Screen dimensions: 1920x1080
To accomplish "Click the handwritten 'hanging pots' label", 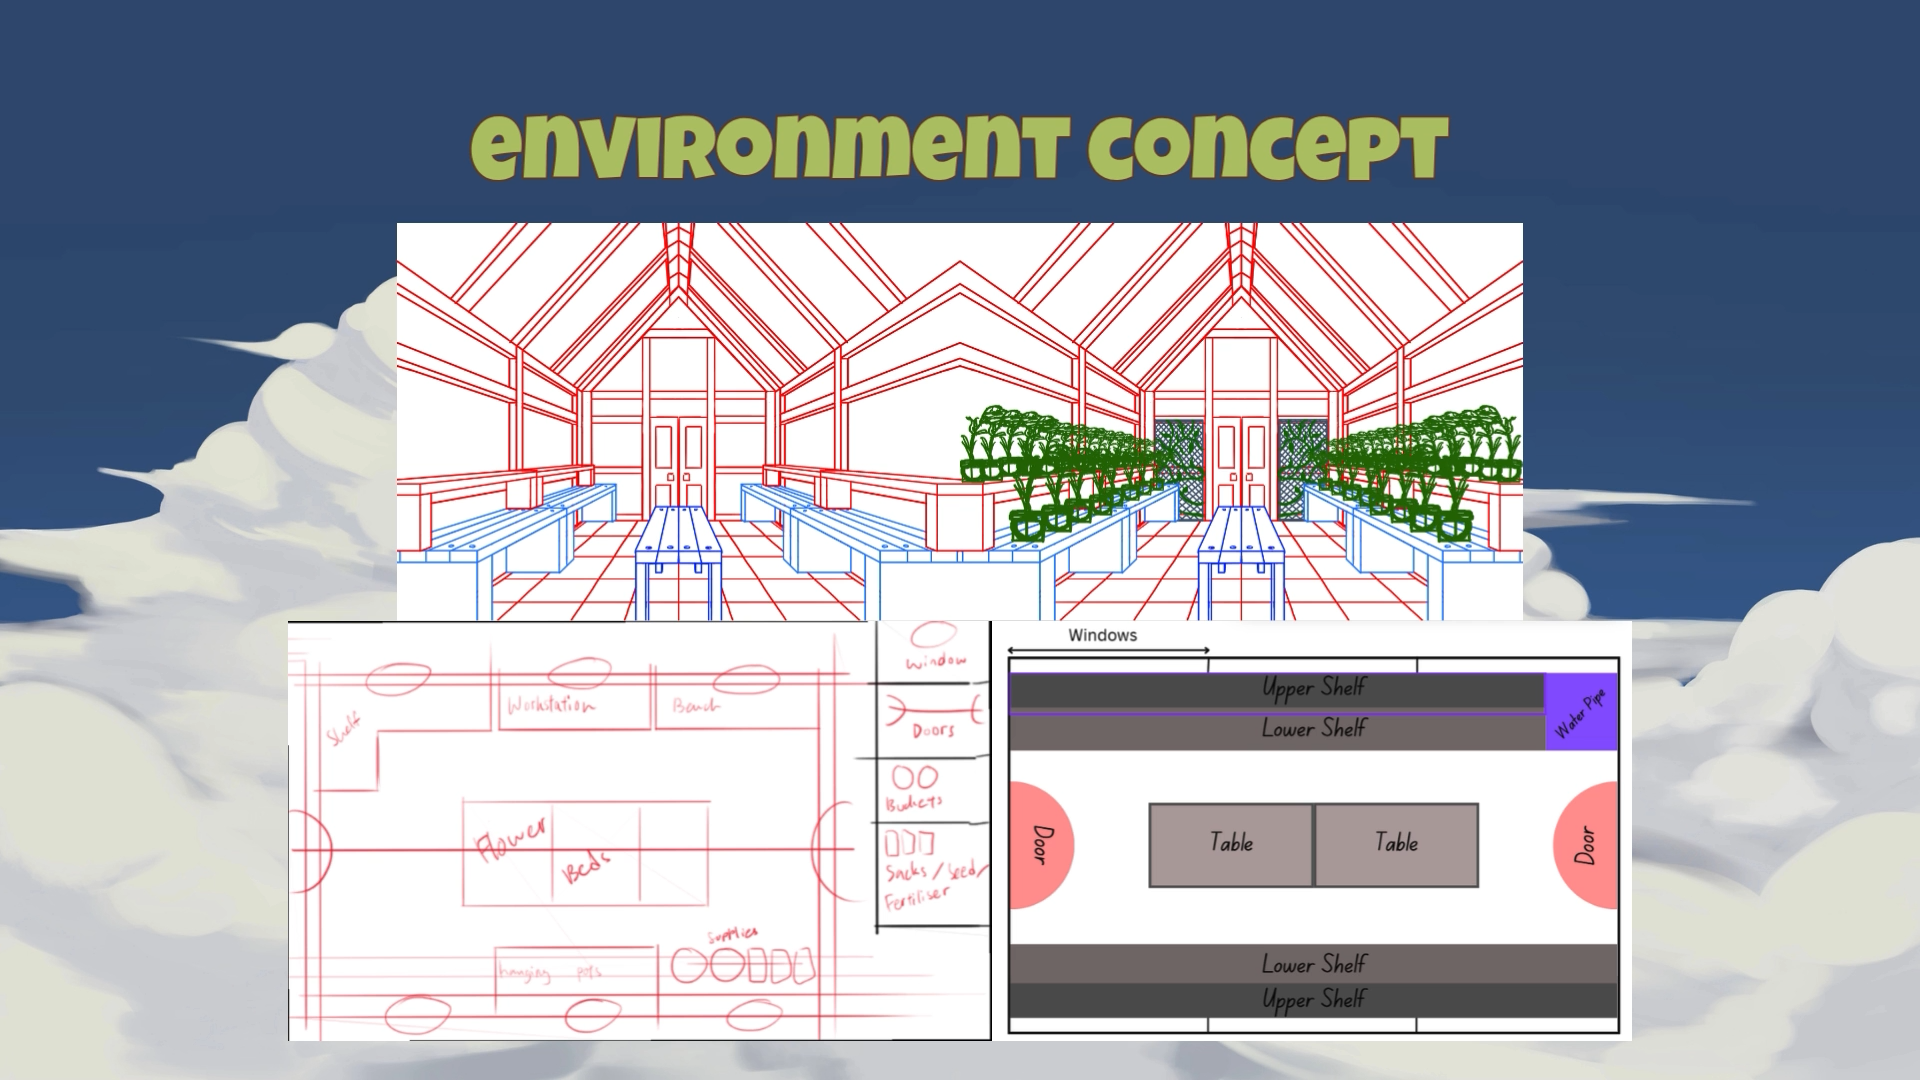I will pos(550,973).
